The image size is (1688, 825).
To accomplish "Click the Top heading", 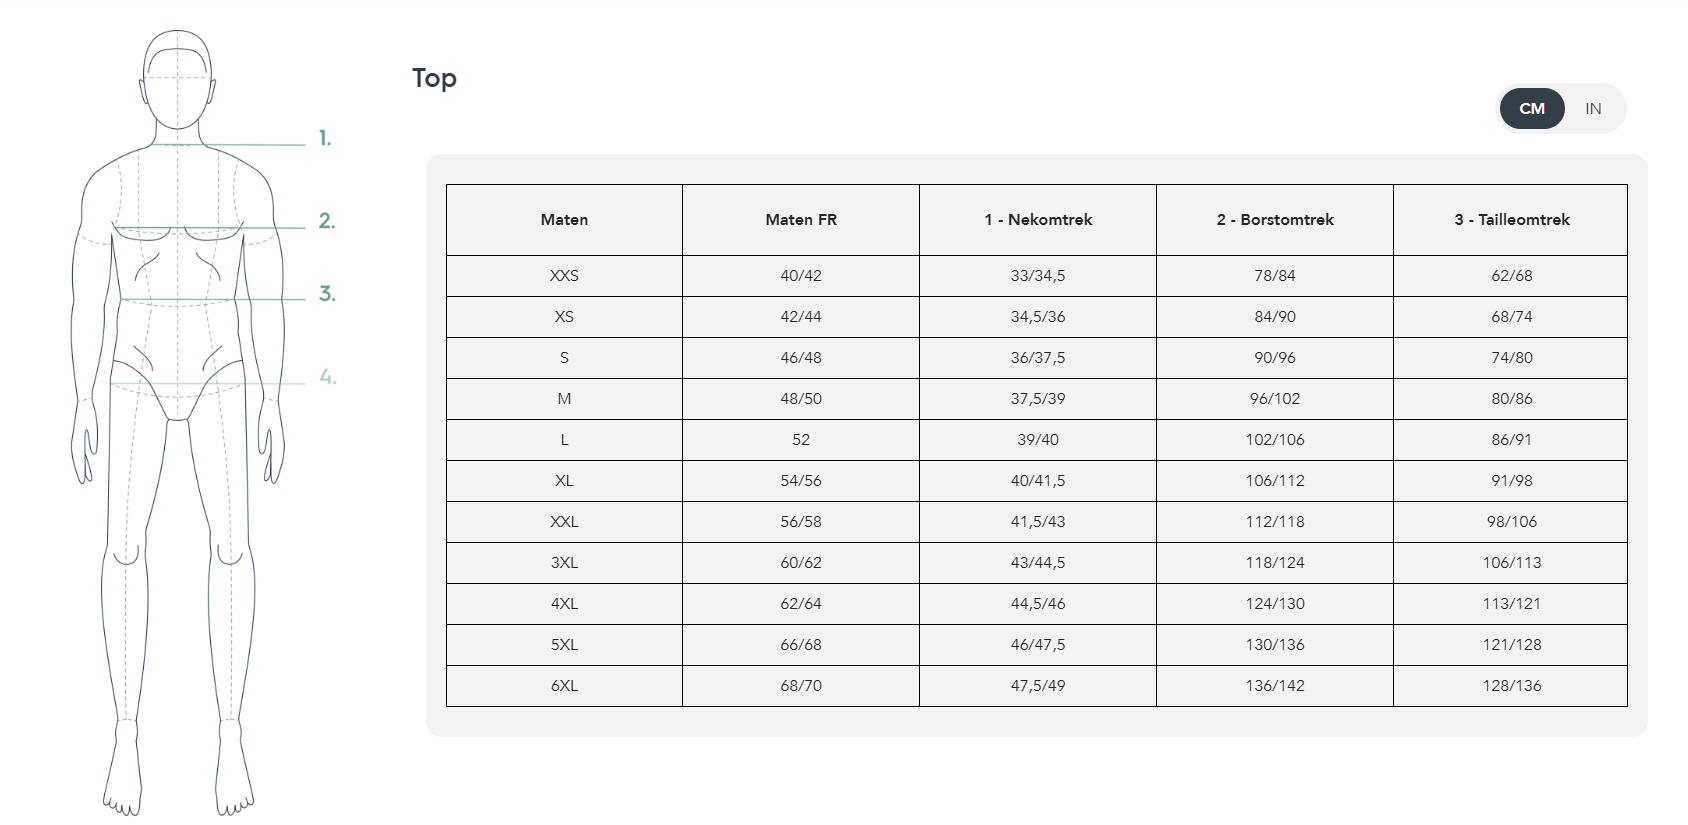I will tap(434, 79).
